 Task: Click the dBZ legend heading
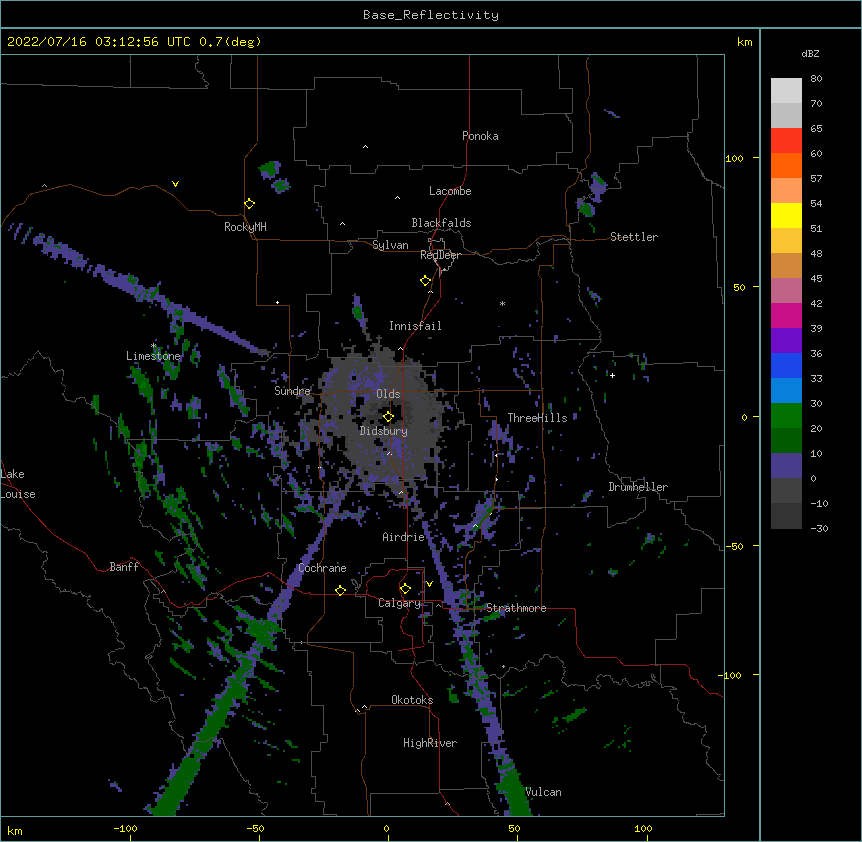coord(810,53)
